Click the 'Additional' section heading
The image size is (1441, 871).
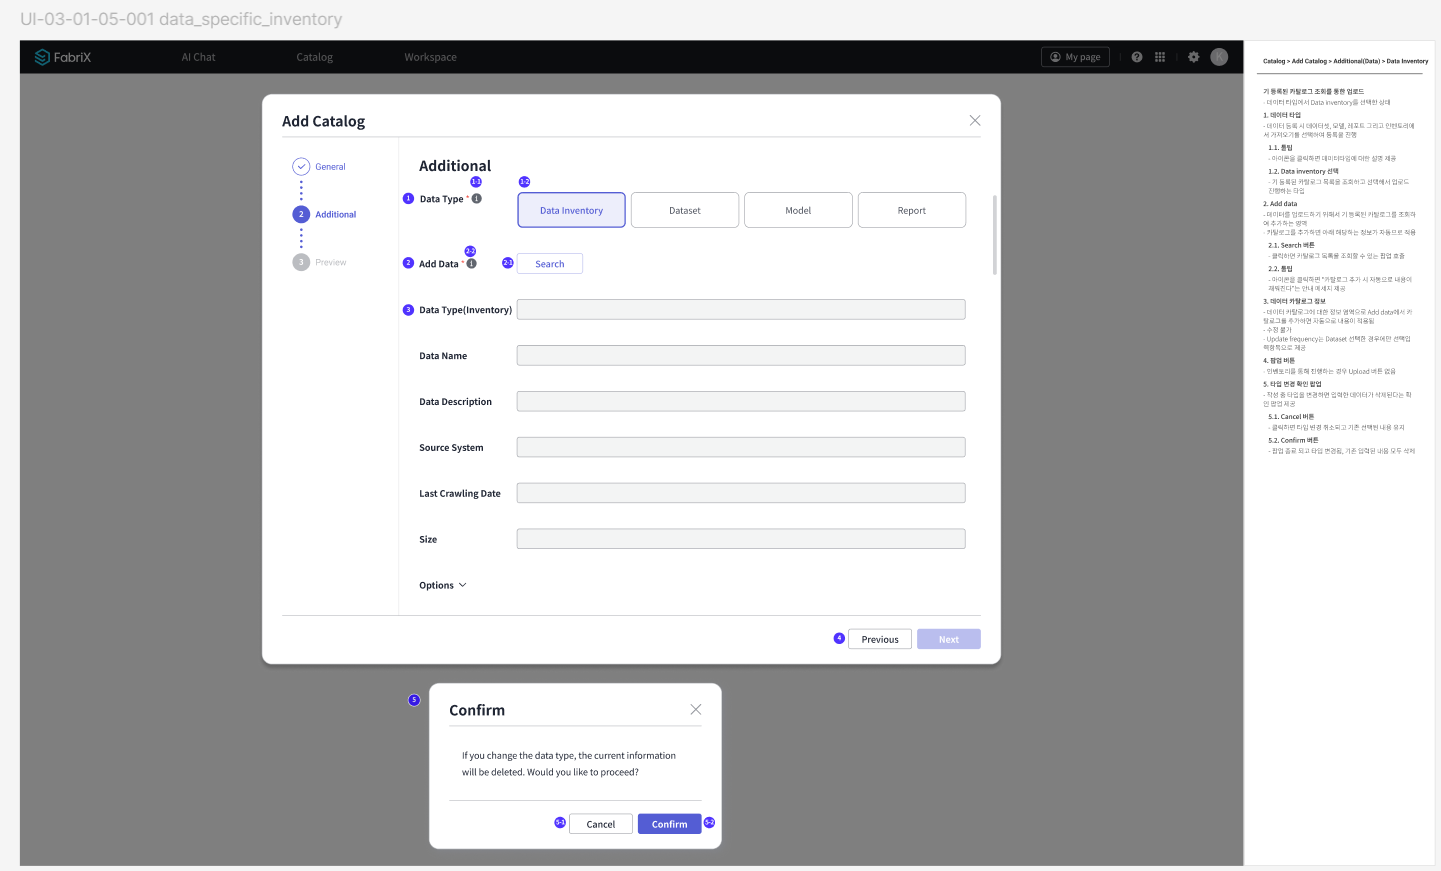pyautogui.click(x=455, y=166)
